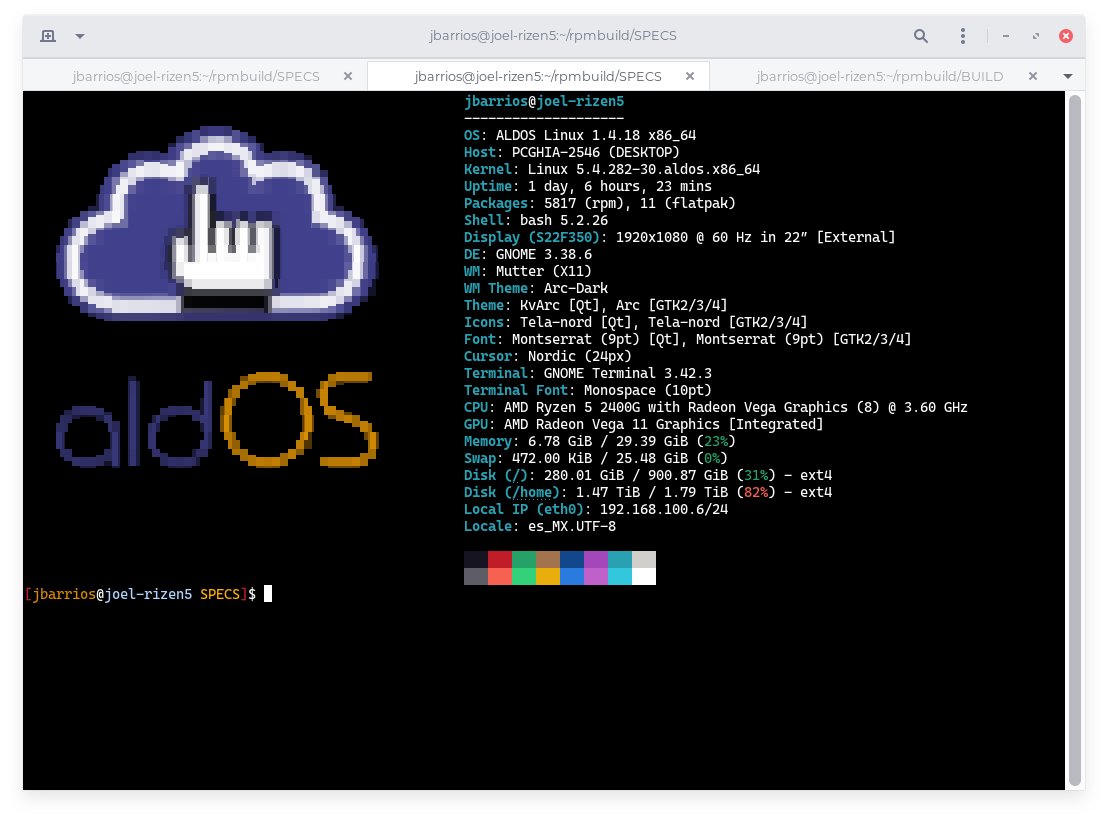Image resolution: width=1108 pixels, height=821 pixels.
Task: Click the bright cyan color block
Action: coord(620,577)
